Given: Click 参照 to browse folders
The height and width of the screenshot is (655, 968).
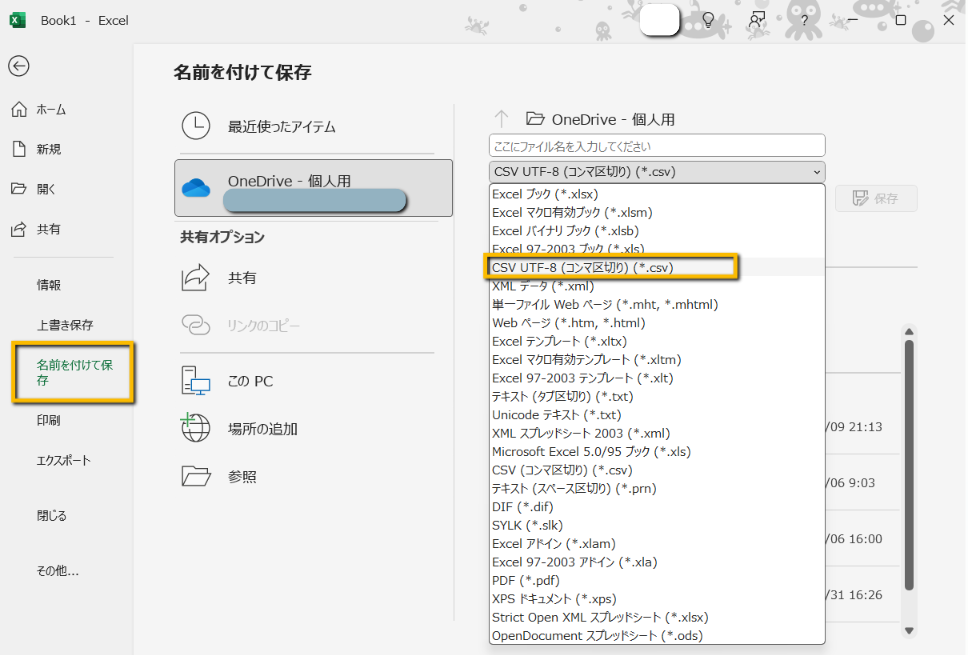Looking at the screenshot, I should pyautogui.click(x=242, y=477).
